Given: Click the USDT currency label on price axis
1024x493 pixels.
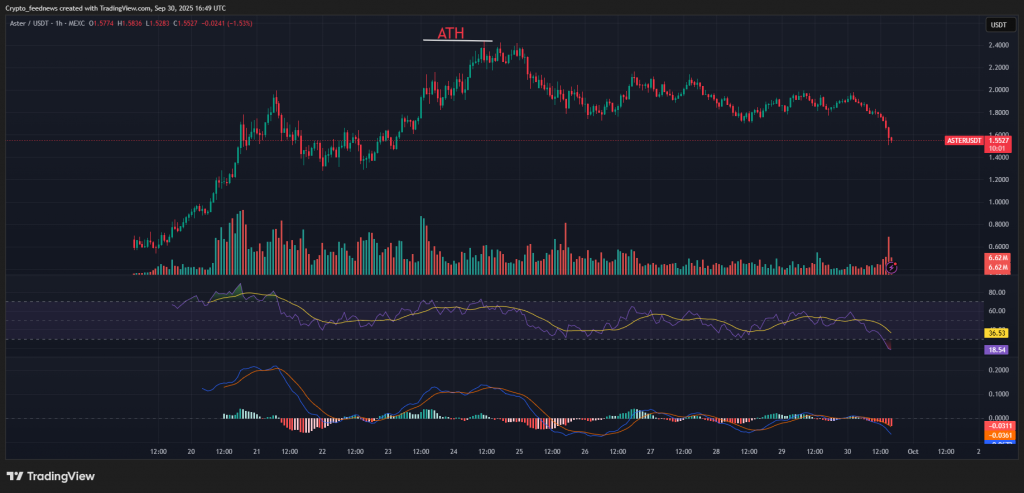Looking at the screenshot, I should coord(997,25).
